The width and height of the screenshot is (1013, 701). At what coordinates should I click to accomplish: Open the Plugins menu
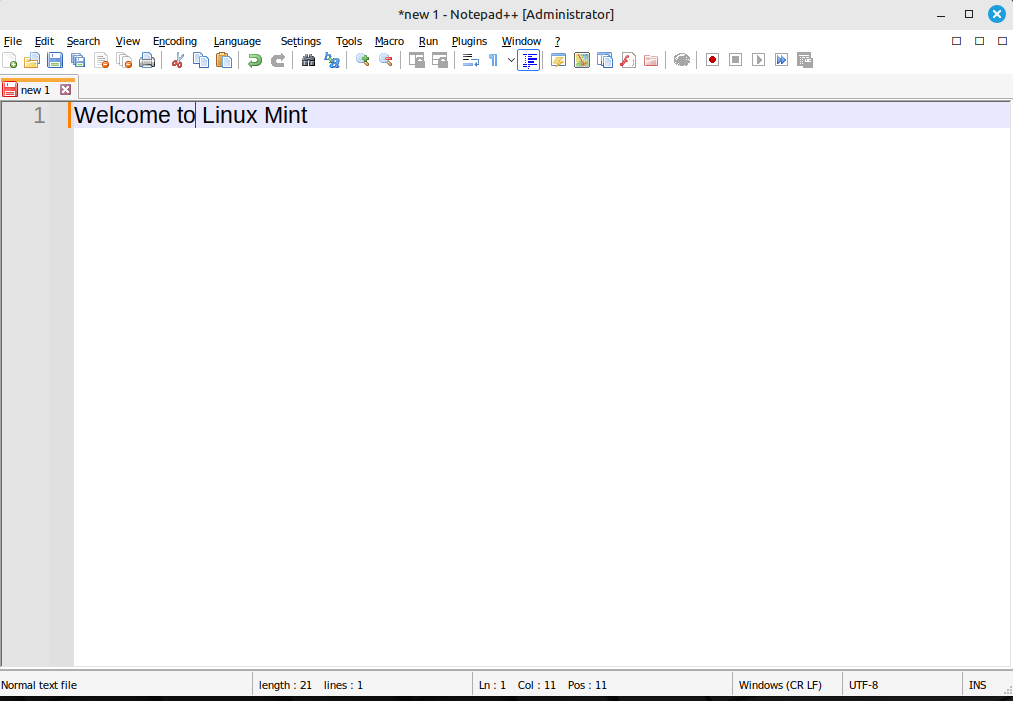(469, 41)
